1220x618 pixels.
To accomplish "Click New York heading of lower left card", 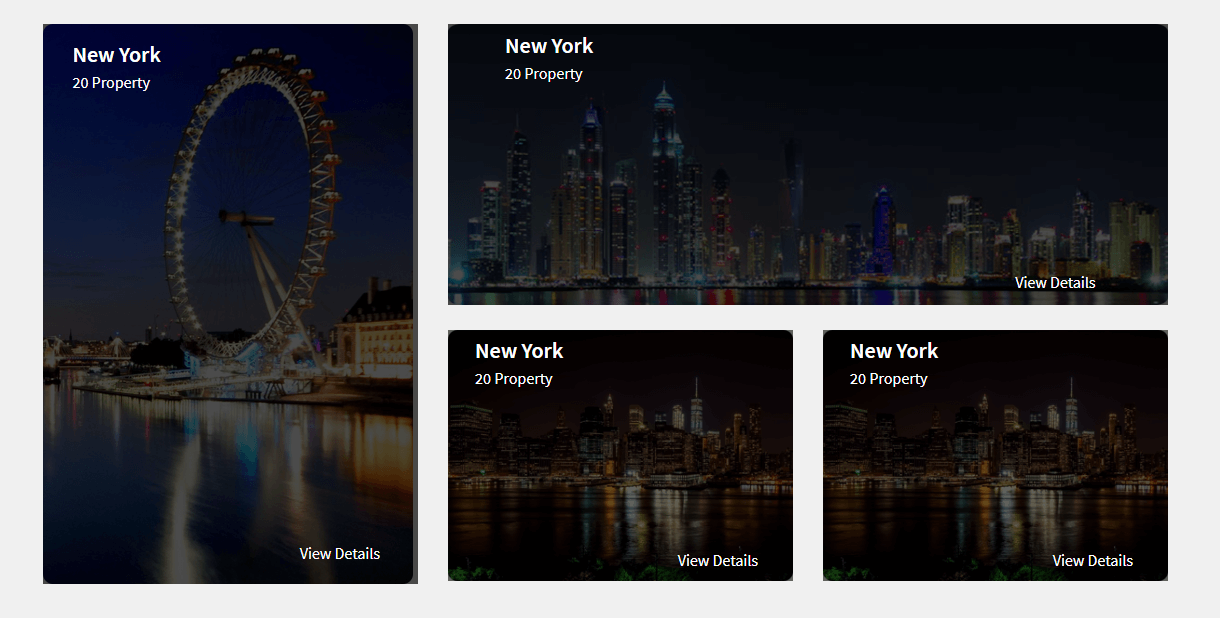I will pos(519,351).
